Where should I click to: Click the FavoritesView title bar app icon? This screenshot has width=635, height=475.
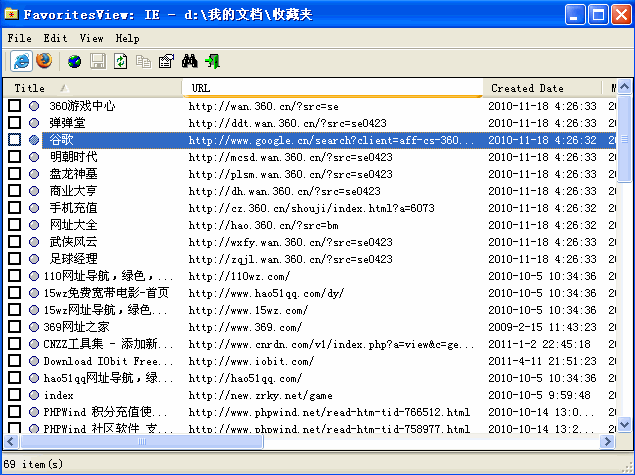(x=11, y=15)
